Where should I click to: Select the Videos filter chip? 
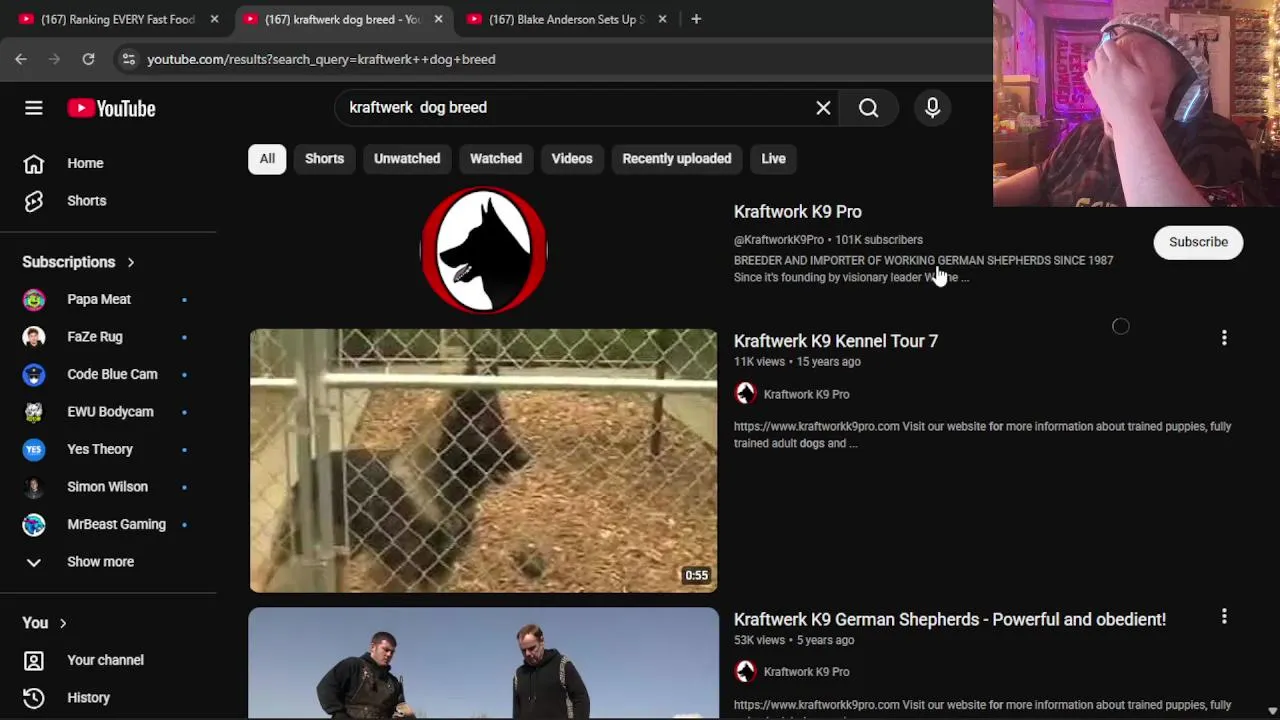click(x=572, y=158)
